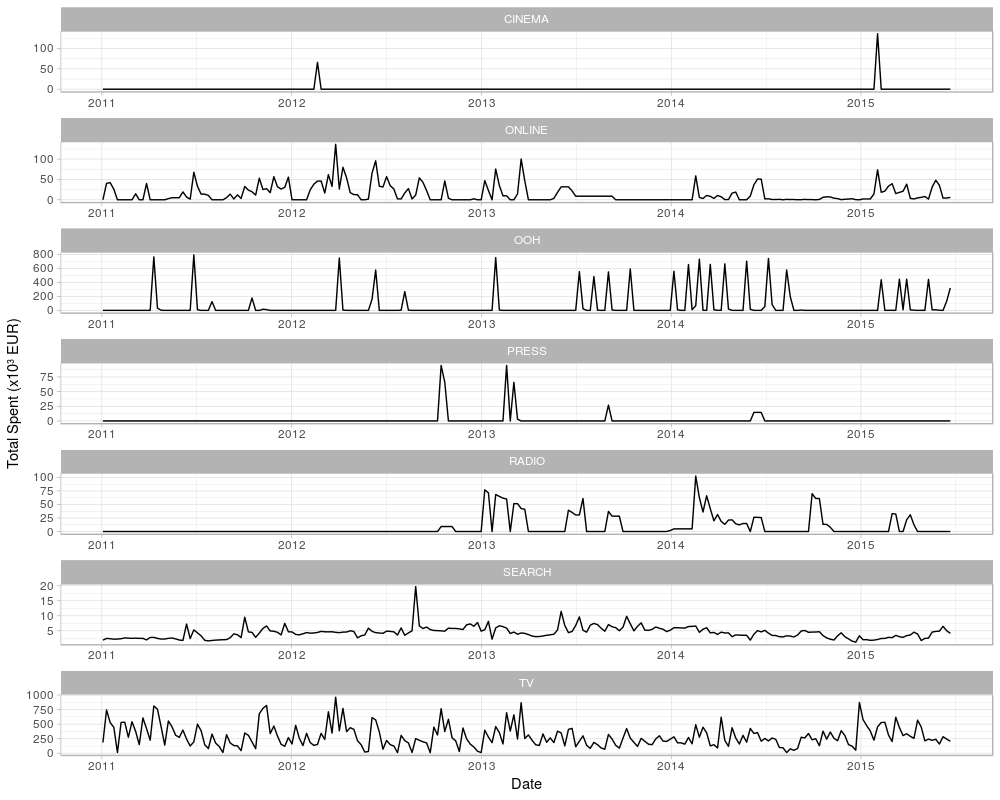Click the 2014 label under the PRESS panel
Viewport: 1000px width, 800px height.
click(671, 434)
